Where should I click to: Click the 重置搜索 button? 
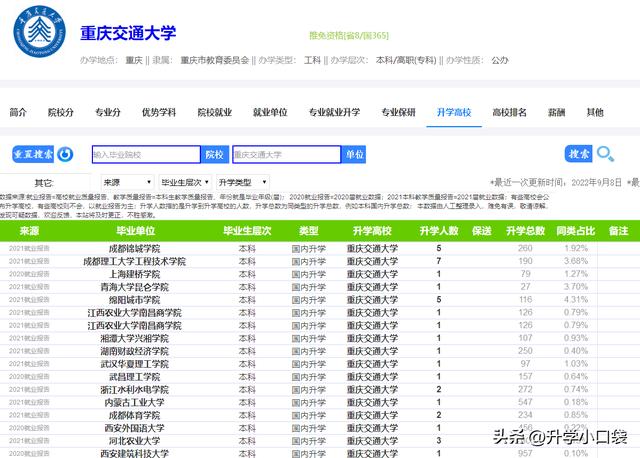pos(33,154)
